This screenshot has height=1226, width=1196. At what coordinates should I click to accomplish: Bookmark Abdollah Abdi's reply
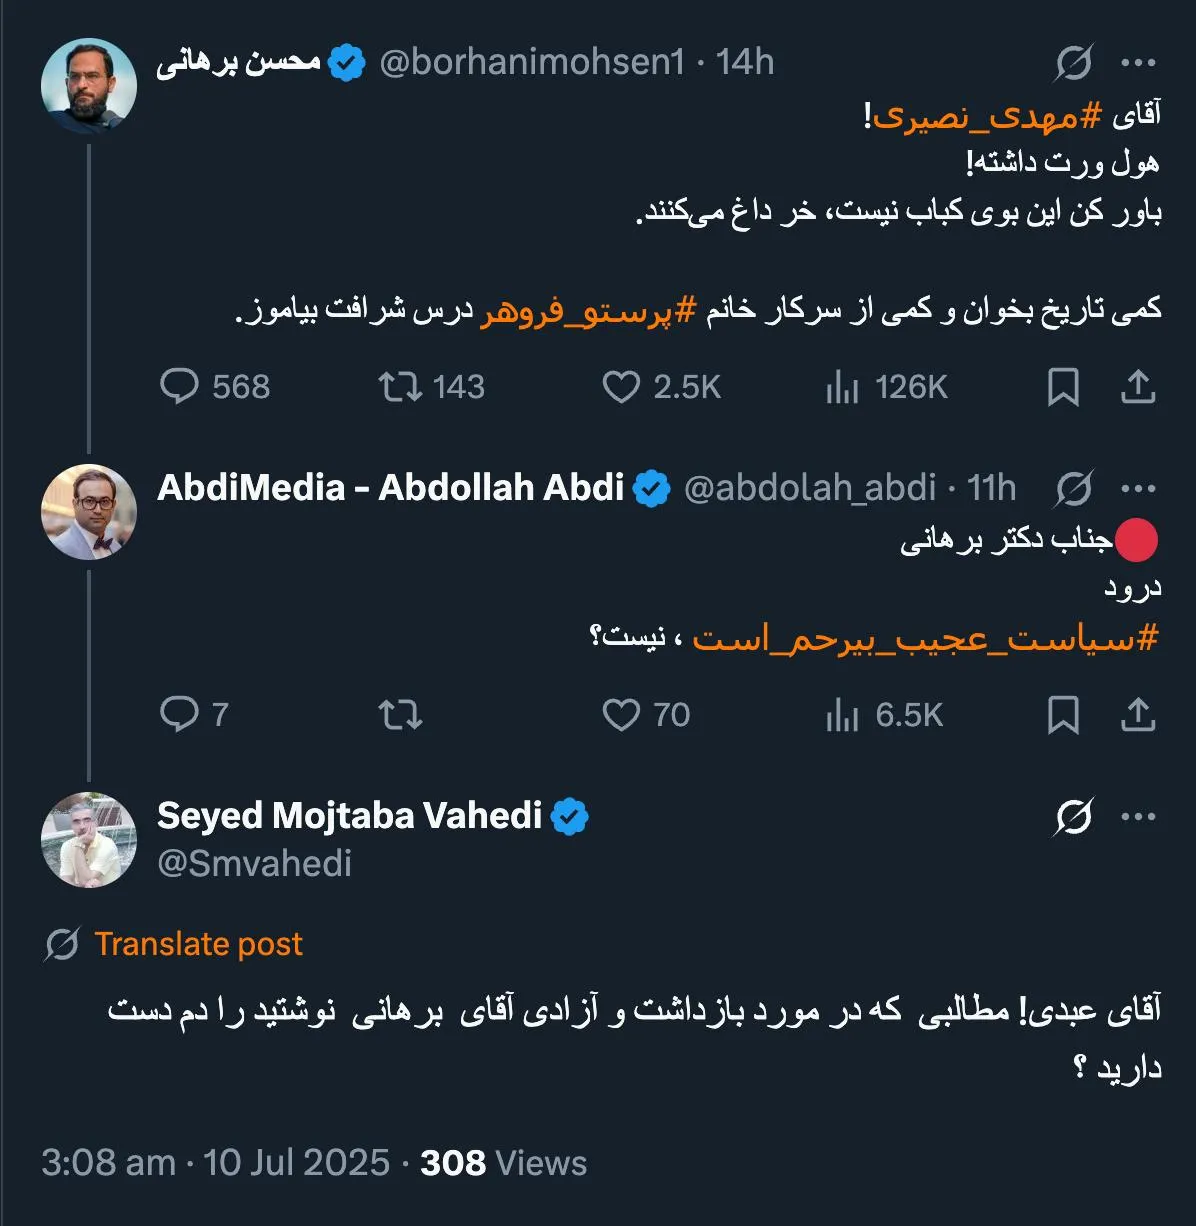coord(1063,715)
